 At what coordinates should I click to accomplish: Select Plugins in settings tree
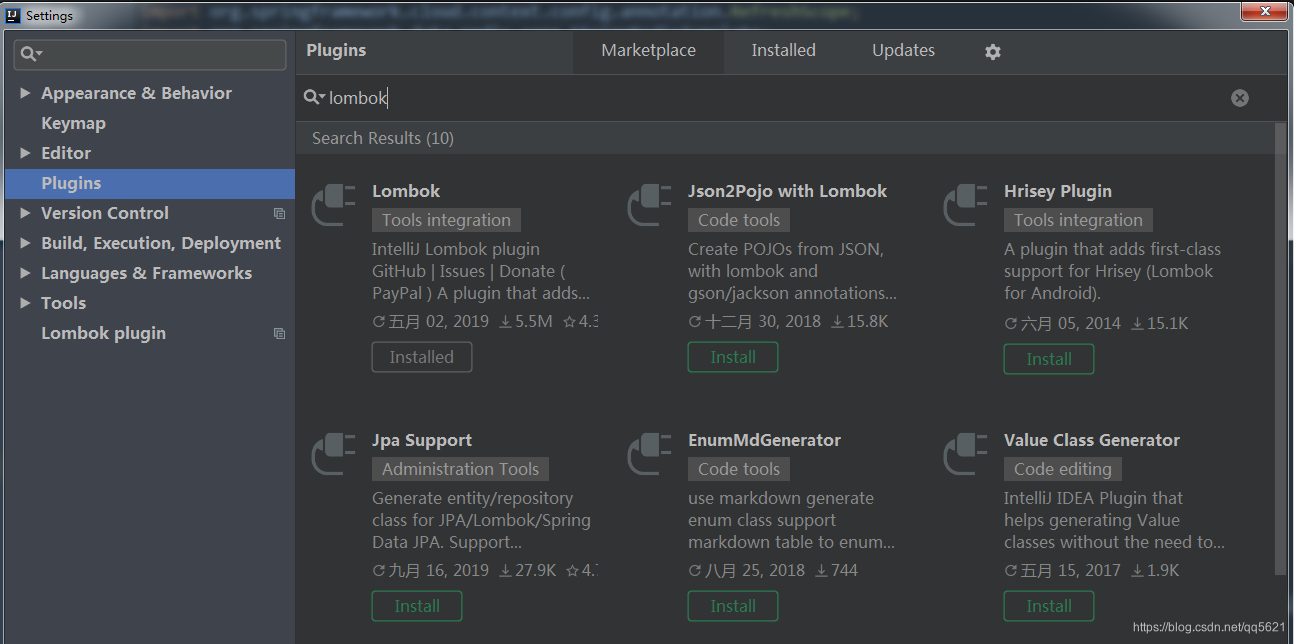(150, 184)
